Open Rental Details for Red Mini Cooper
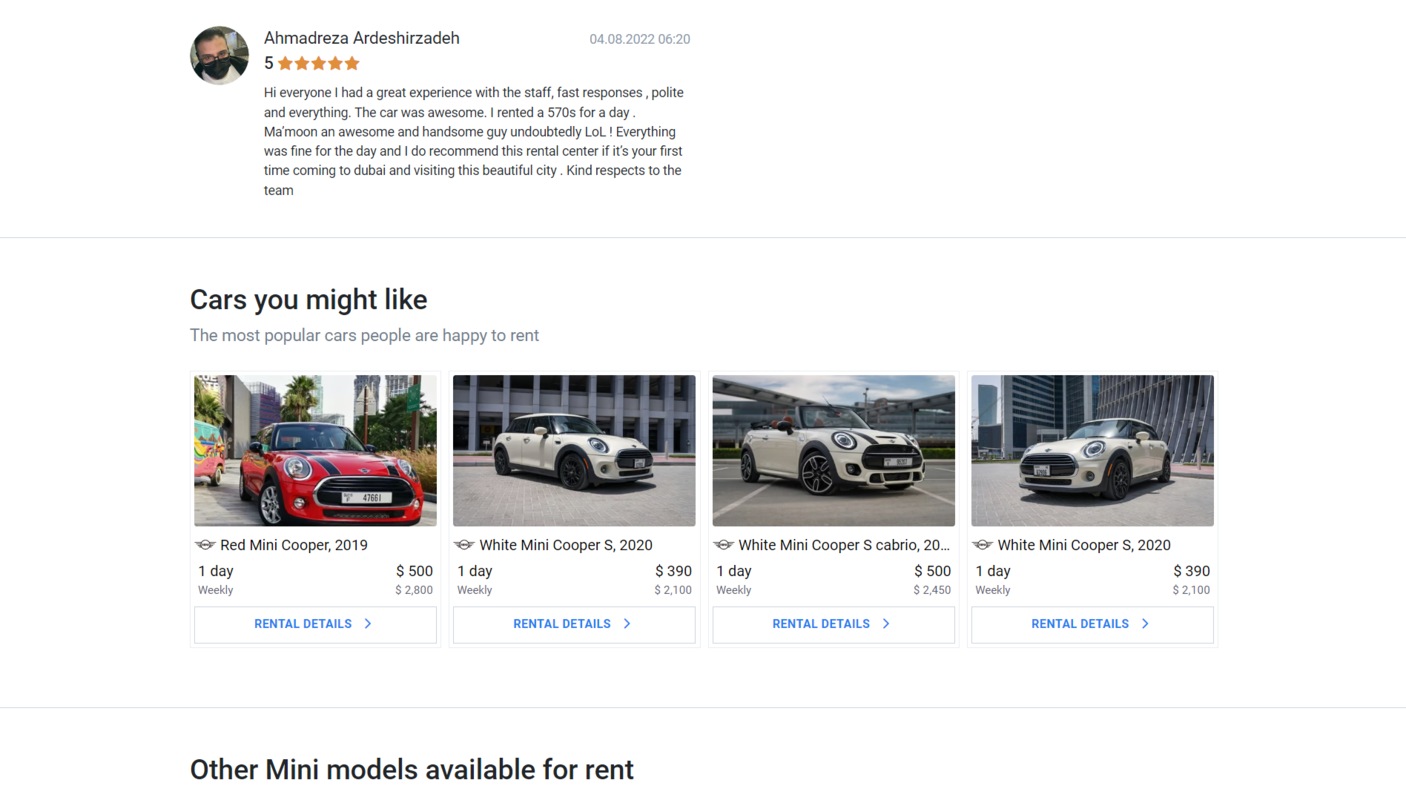 pos(315,624)
